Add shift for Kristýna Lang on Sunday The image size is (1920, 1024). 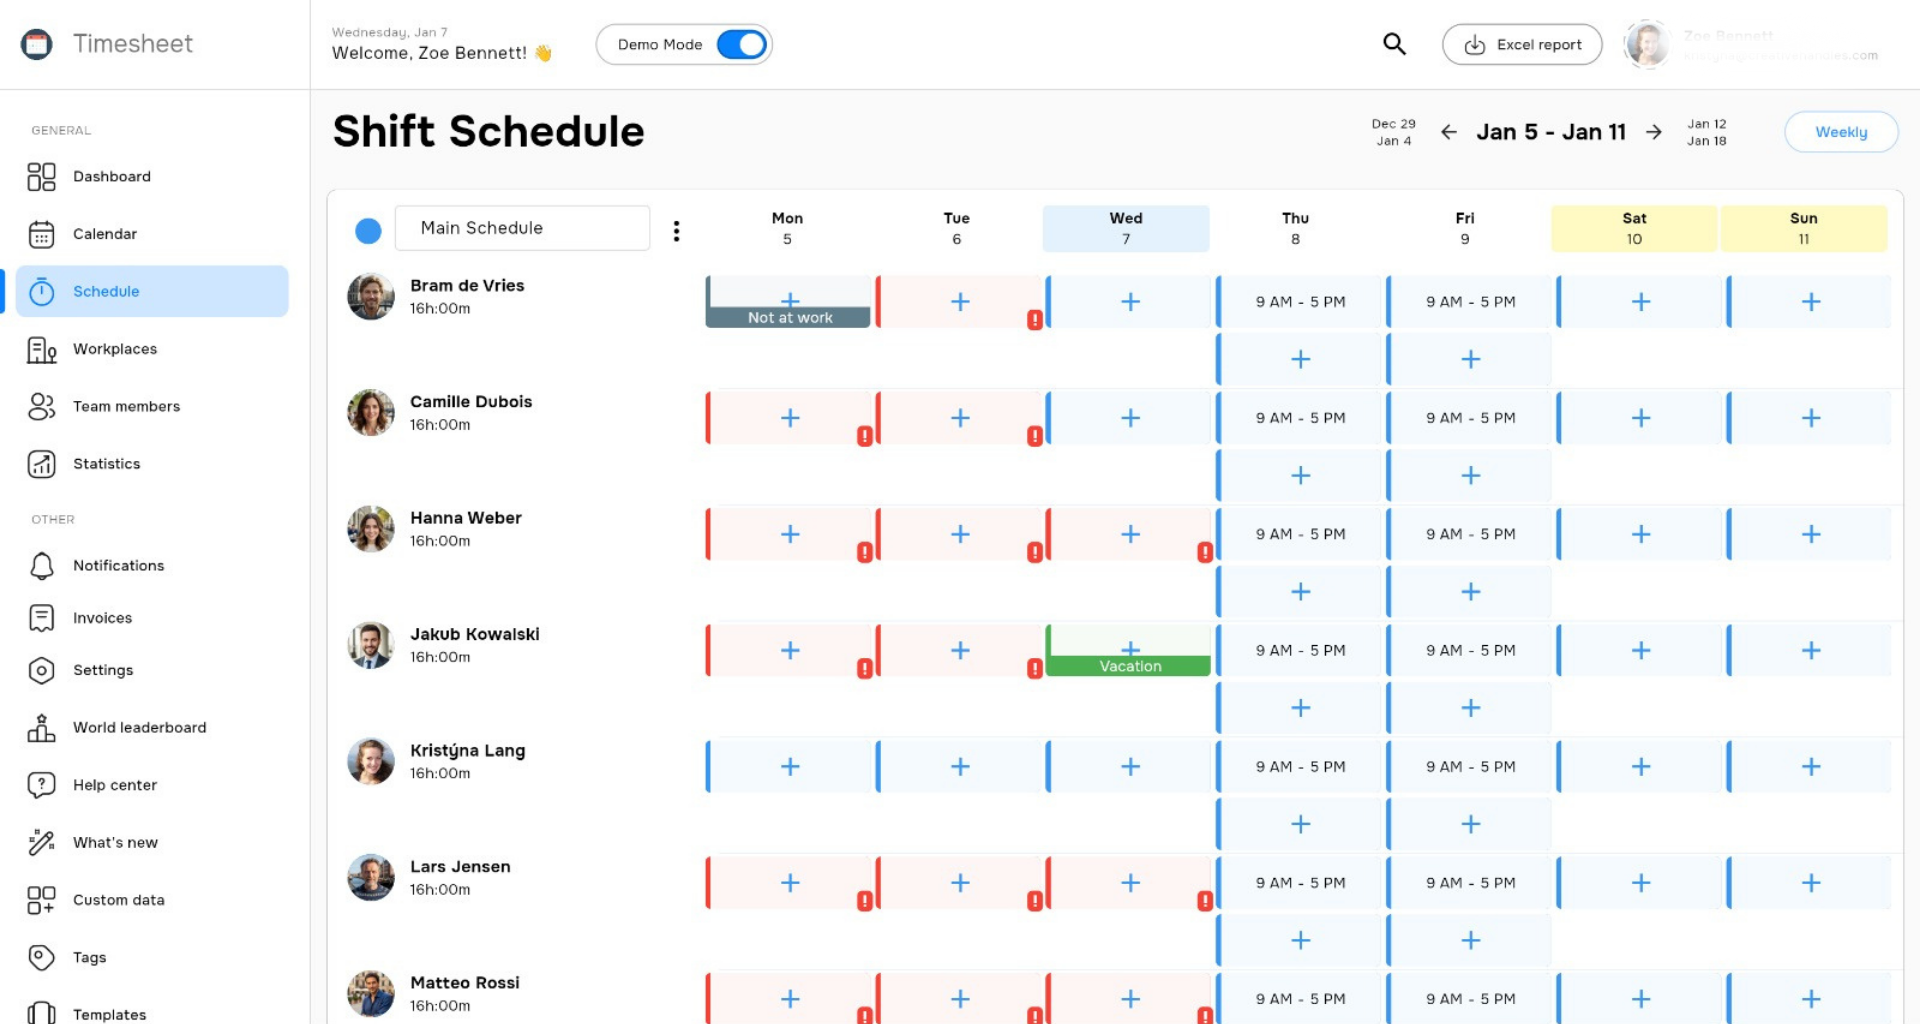[1811, 767]
